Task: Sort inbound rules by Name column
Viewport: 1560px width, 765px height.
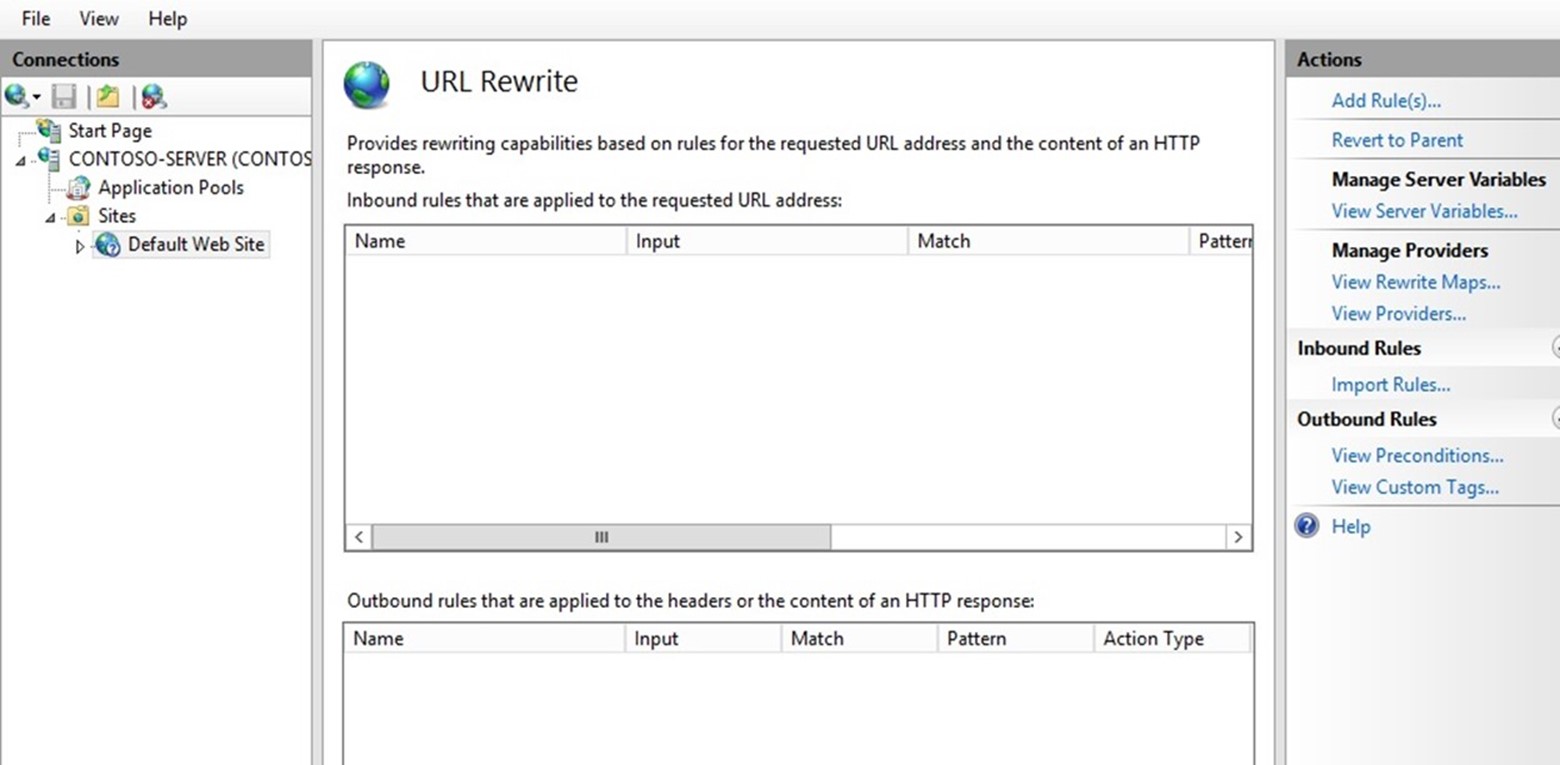Action: coord(486,241)
